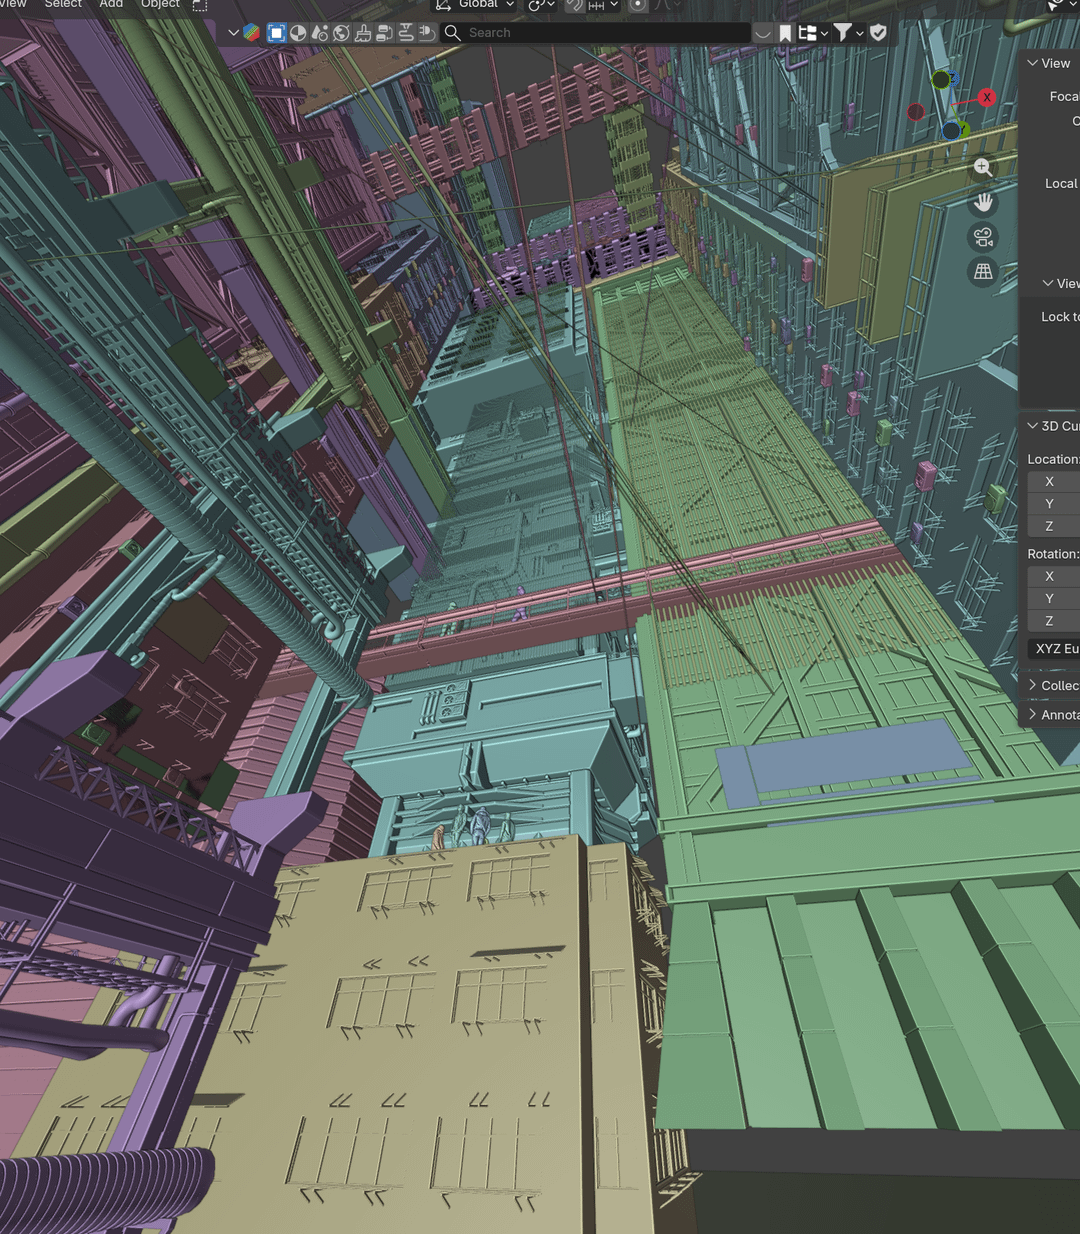1080x1234 pixels.
Task: Click the red X axis gizmo
Action: coord(987,97)
